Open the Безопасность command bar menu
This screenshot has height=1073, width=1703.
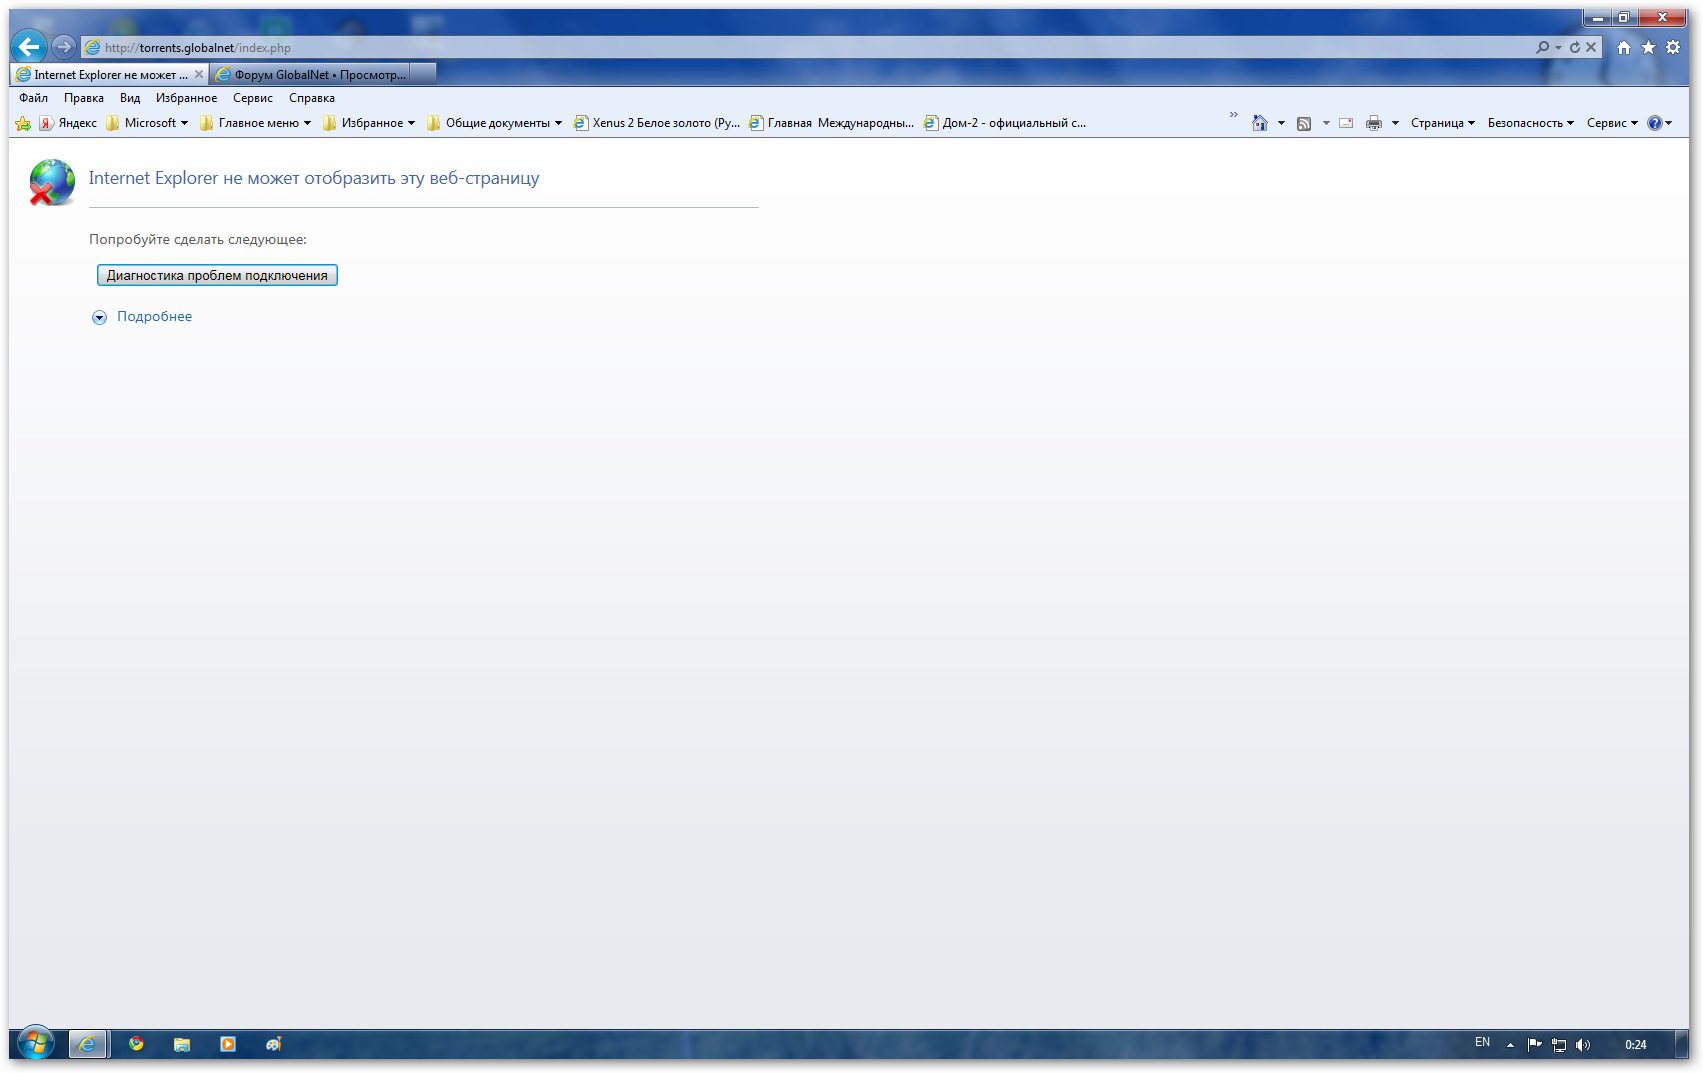point(1530,123)
